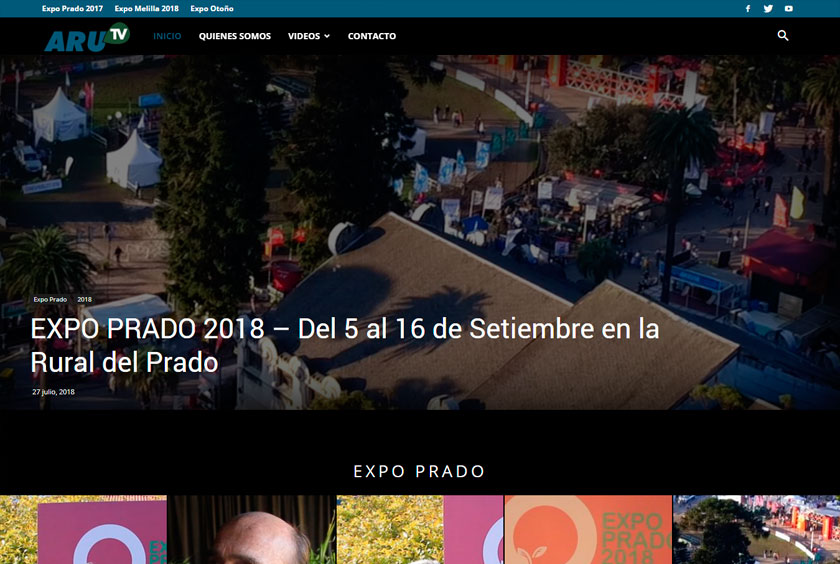Click the 27 julio, 2018 date
Image resolution: width=840 pixels, height=564 pixels.
click(54, 392)
